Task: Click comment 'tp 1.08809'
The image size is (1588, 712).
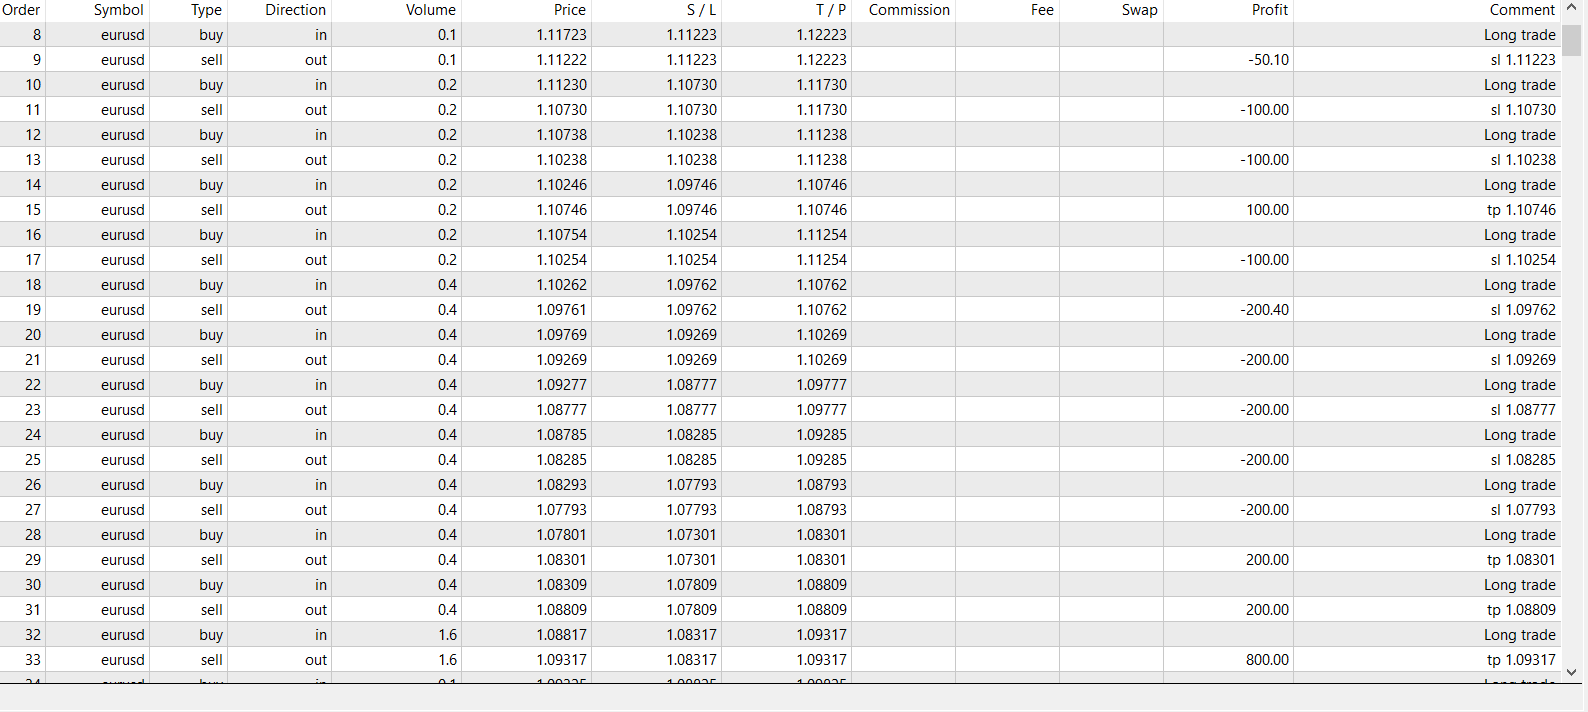Action: pos(1521,610)
